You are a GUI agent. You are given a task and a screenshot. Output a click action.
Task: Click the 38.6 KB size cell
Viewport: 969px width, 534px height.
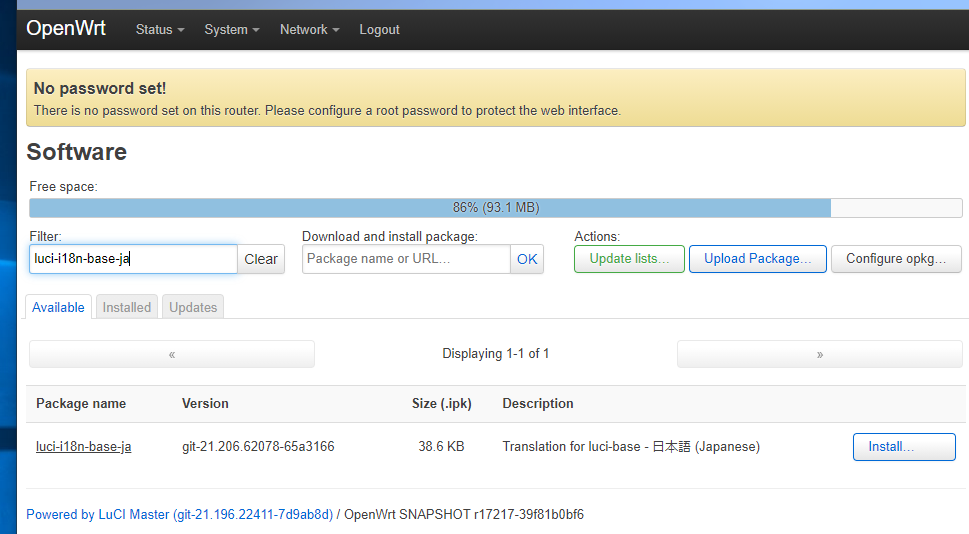(441, 446)
